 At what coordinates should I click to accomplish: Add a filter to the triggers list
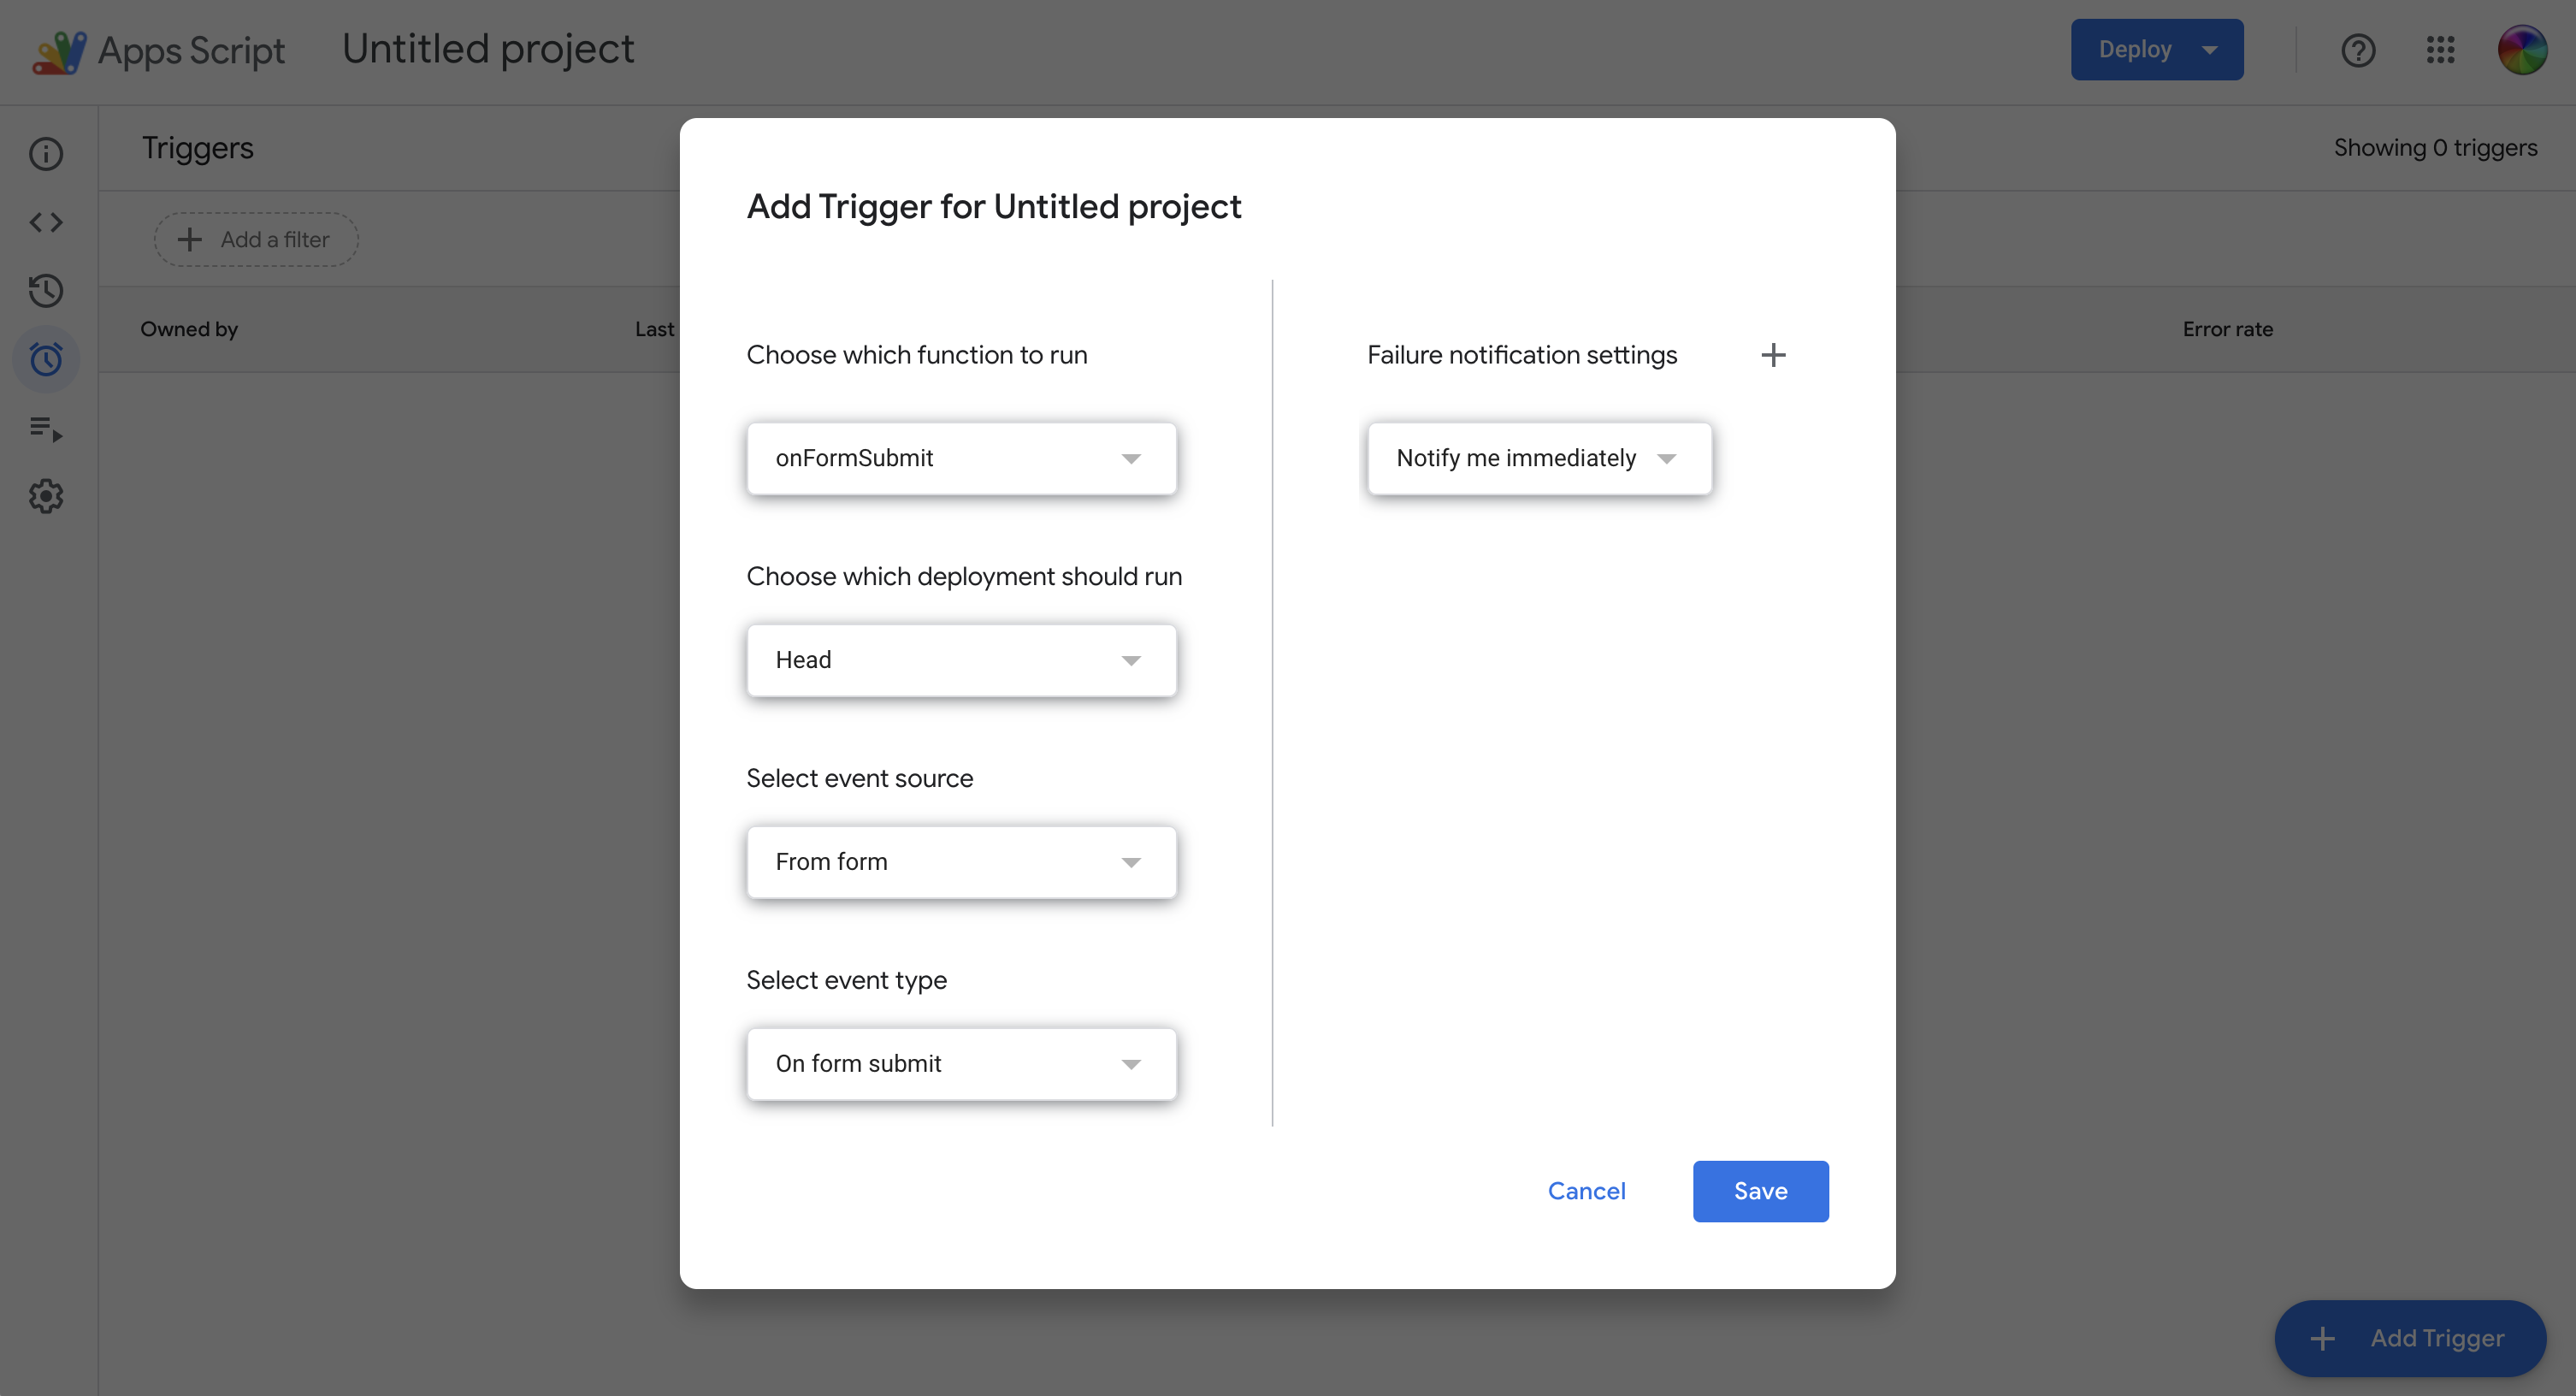[x=255, y=239]
